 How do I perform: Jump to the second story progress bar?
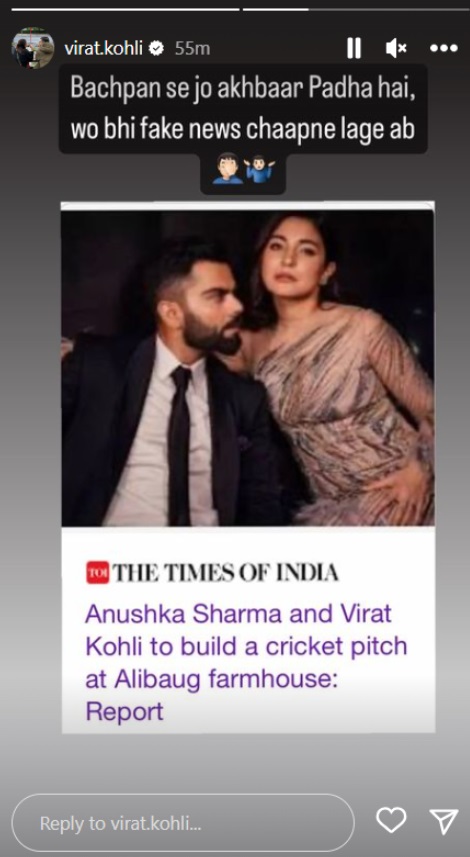[354, 9]
